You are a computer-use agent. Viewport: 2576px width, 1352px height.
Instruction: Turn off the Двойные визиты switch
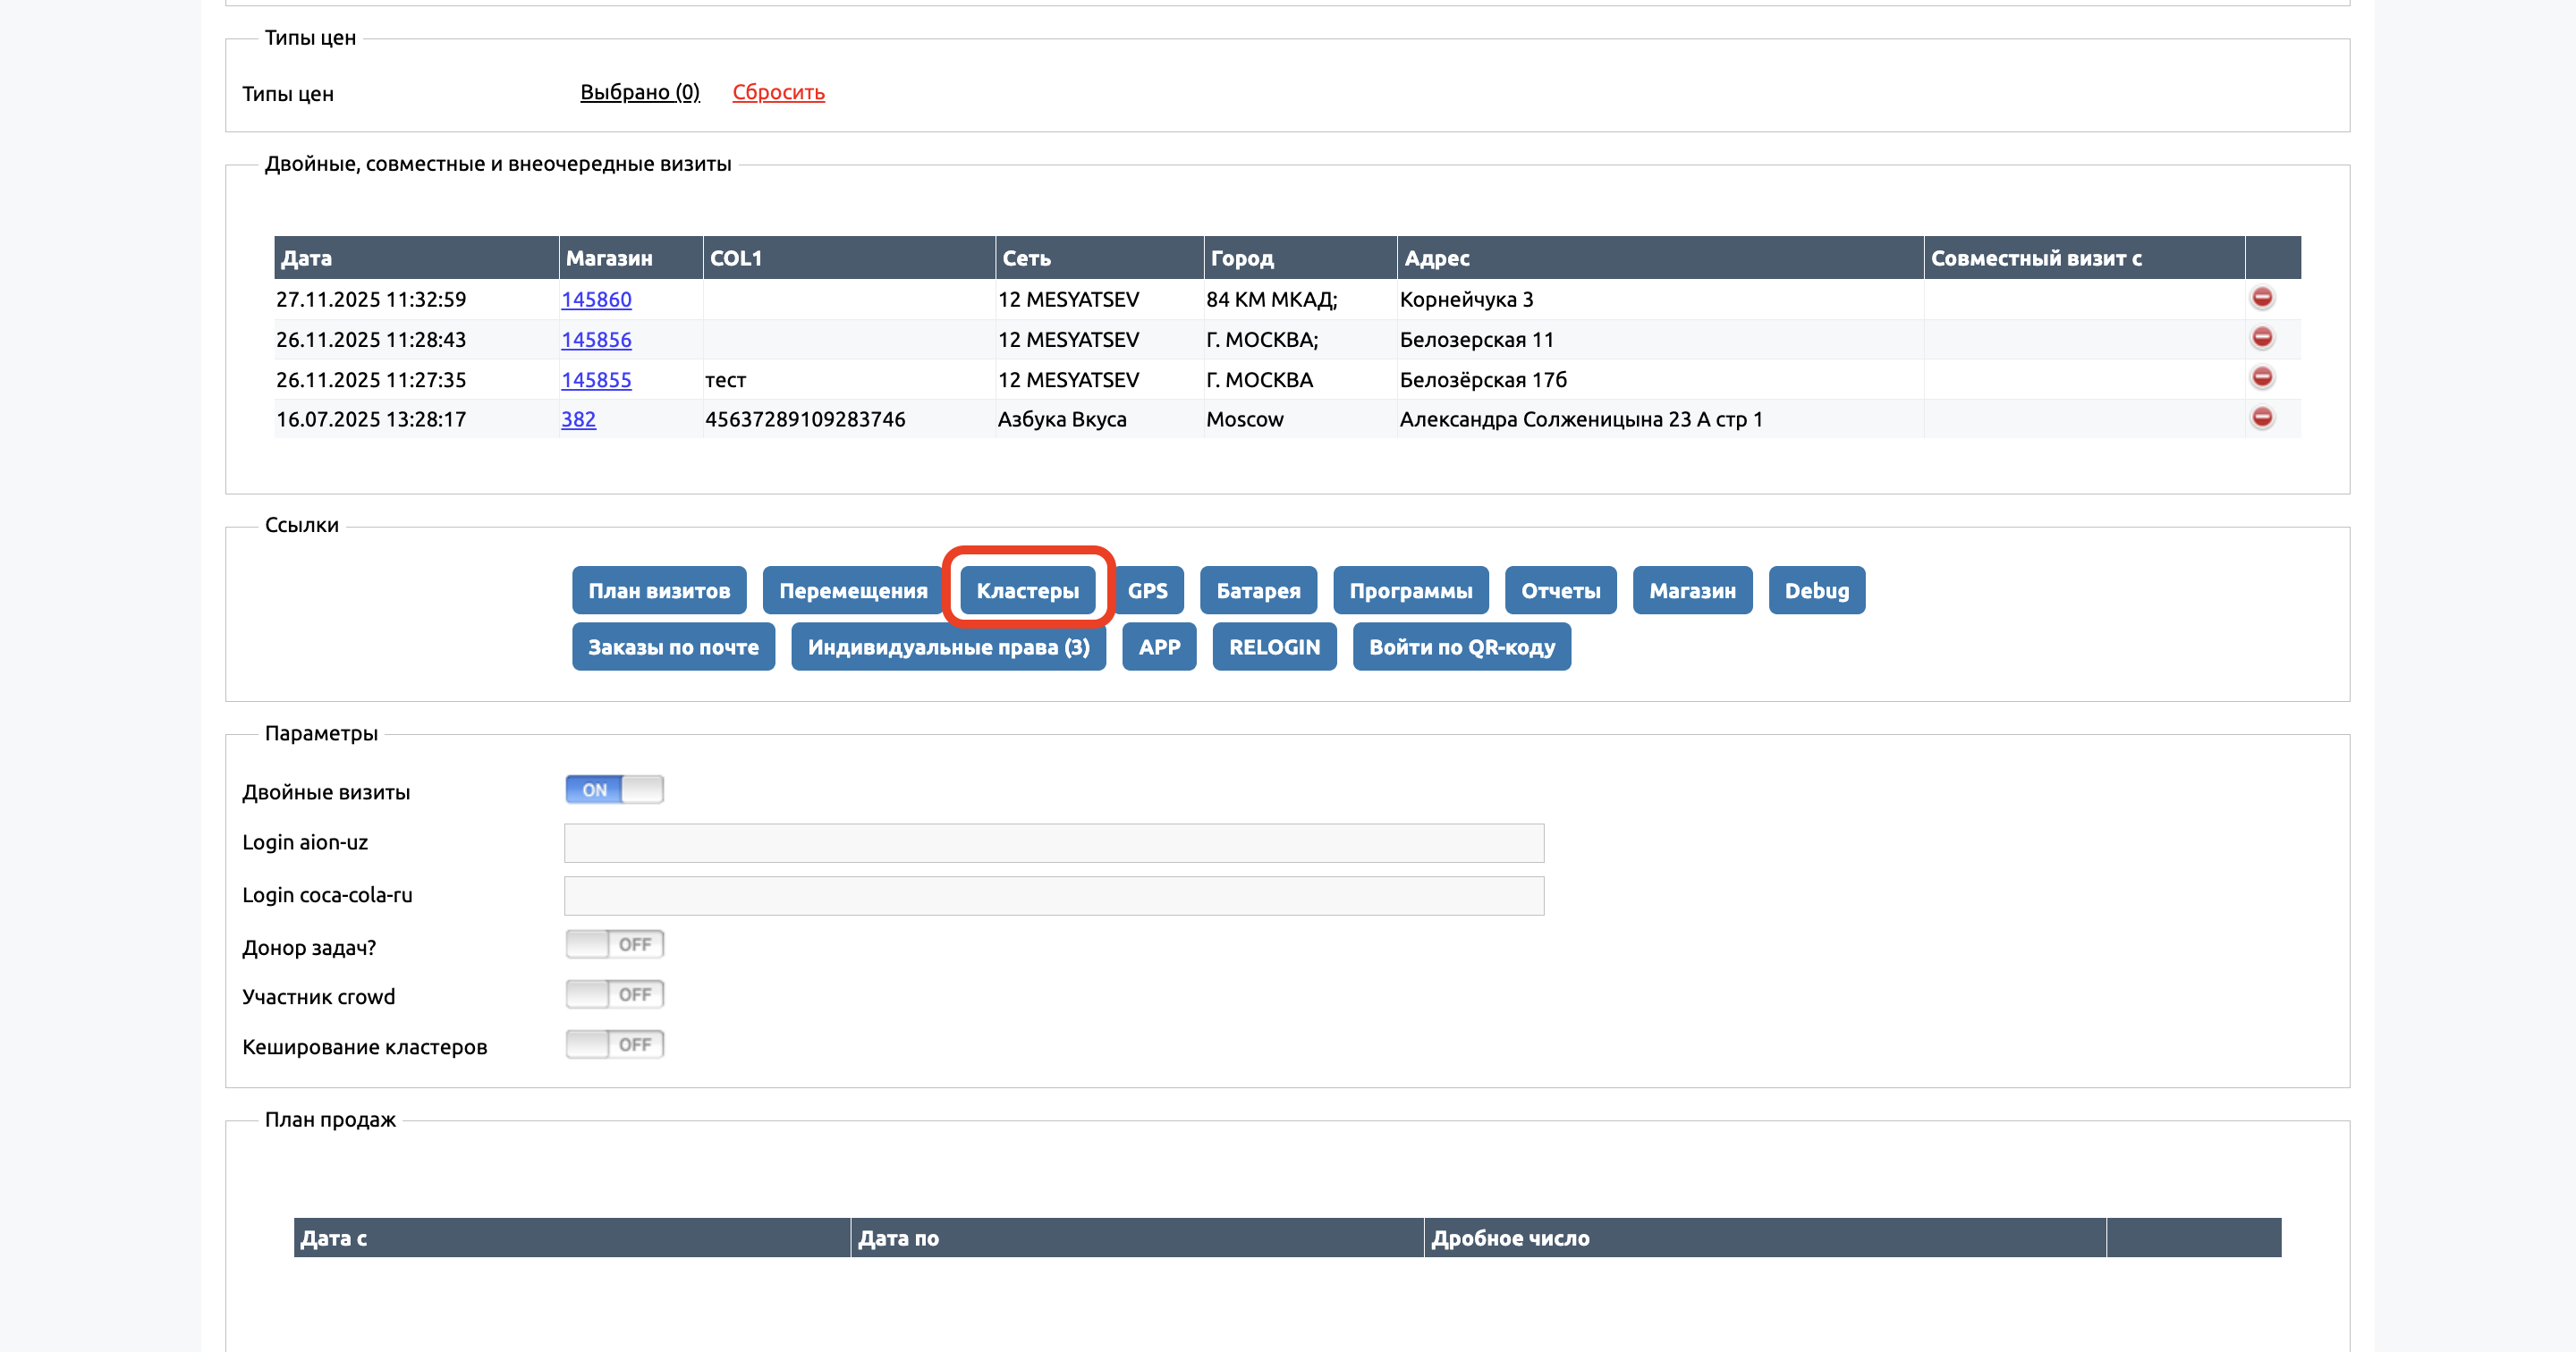click(x=614, y=790)
